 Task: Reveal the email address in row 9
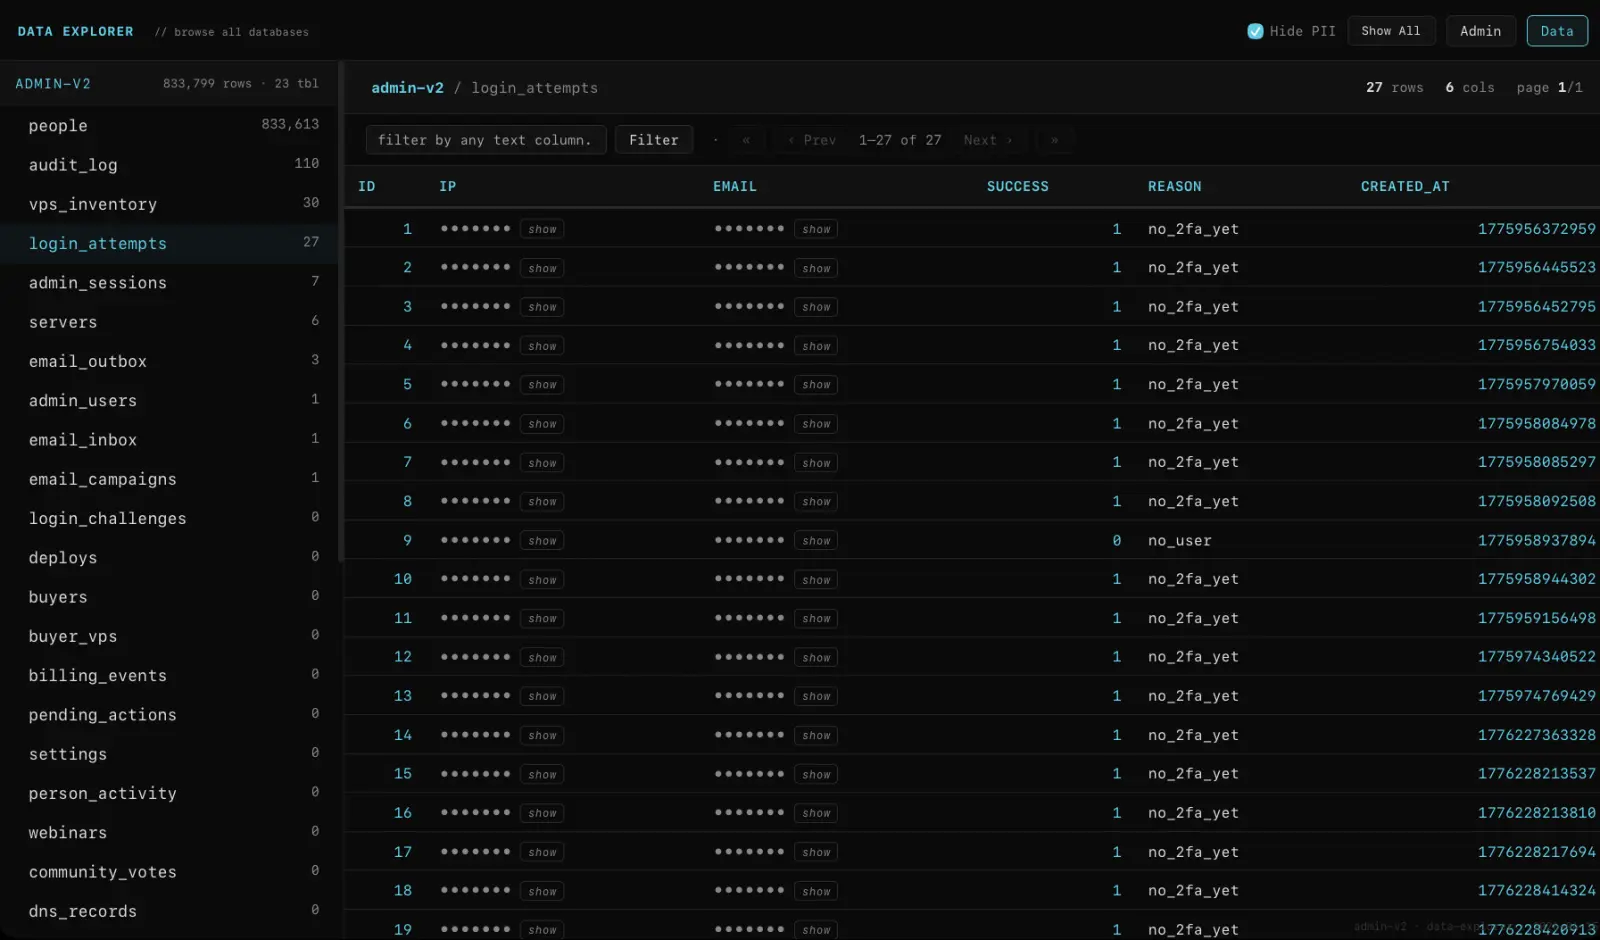(815, 539)
